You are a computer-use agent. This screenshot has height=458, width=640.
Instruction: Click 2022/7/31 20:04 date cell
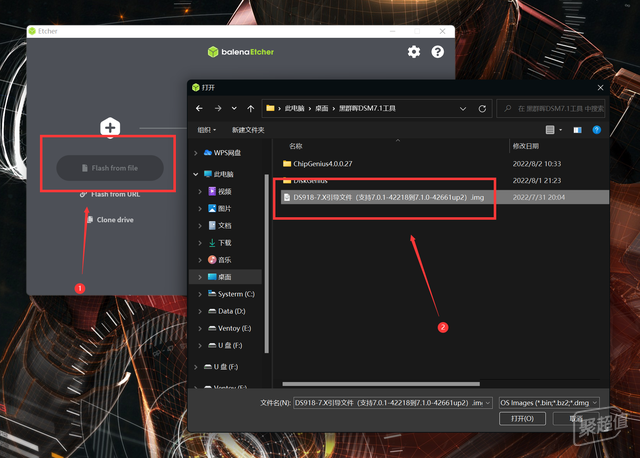[539, 197]
